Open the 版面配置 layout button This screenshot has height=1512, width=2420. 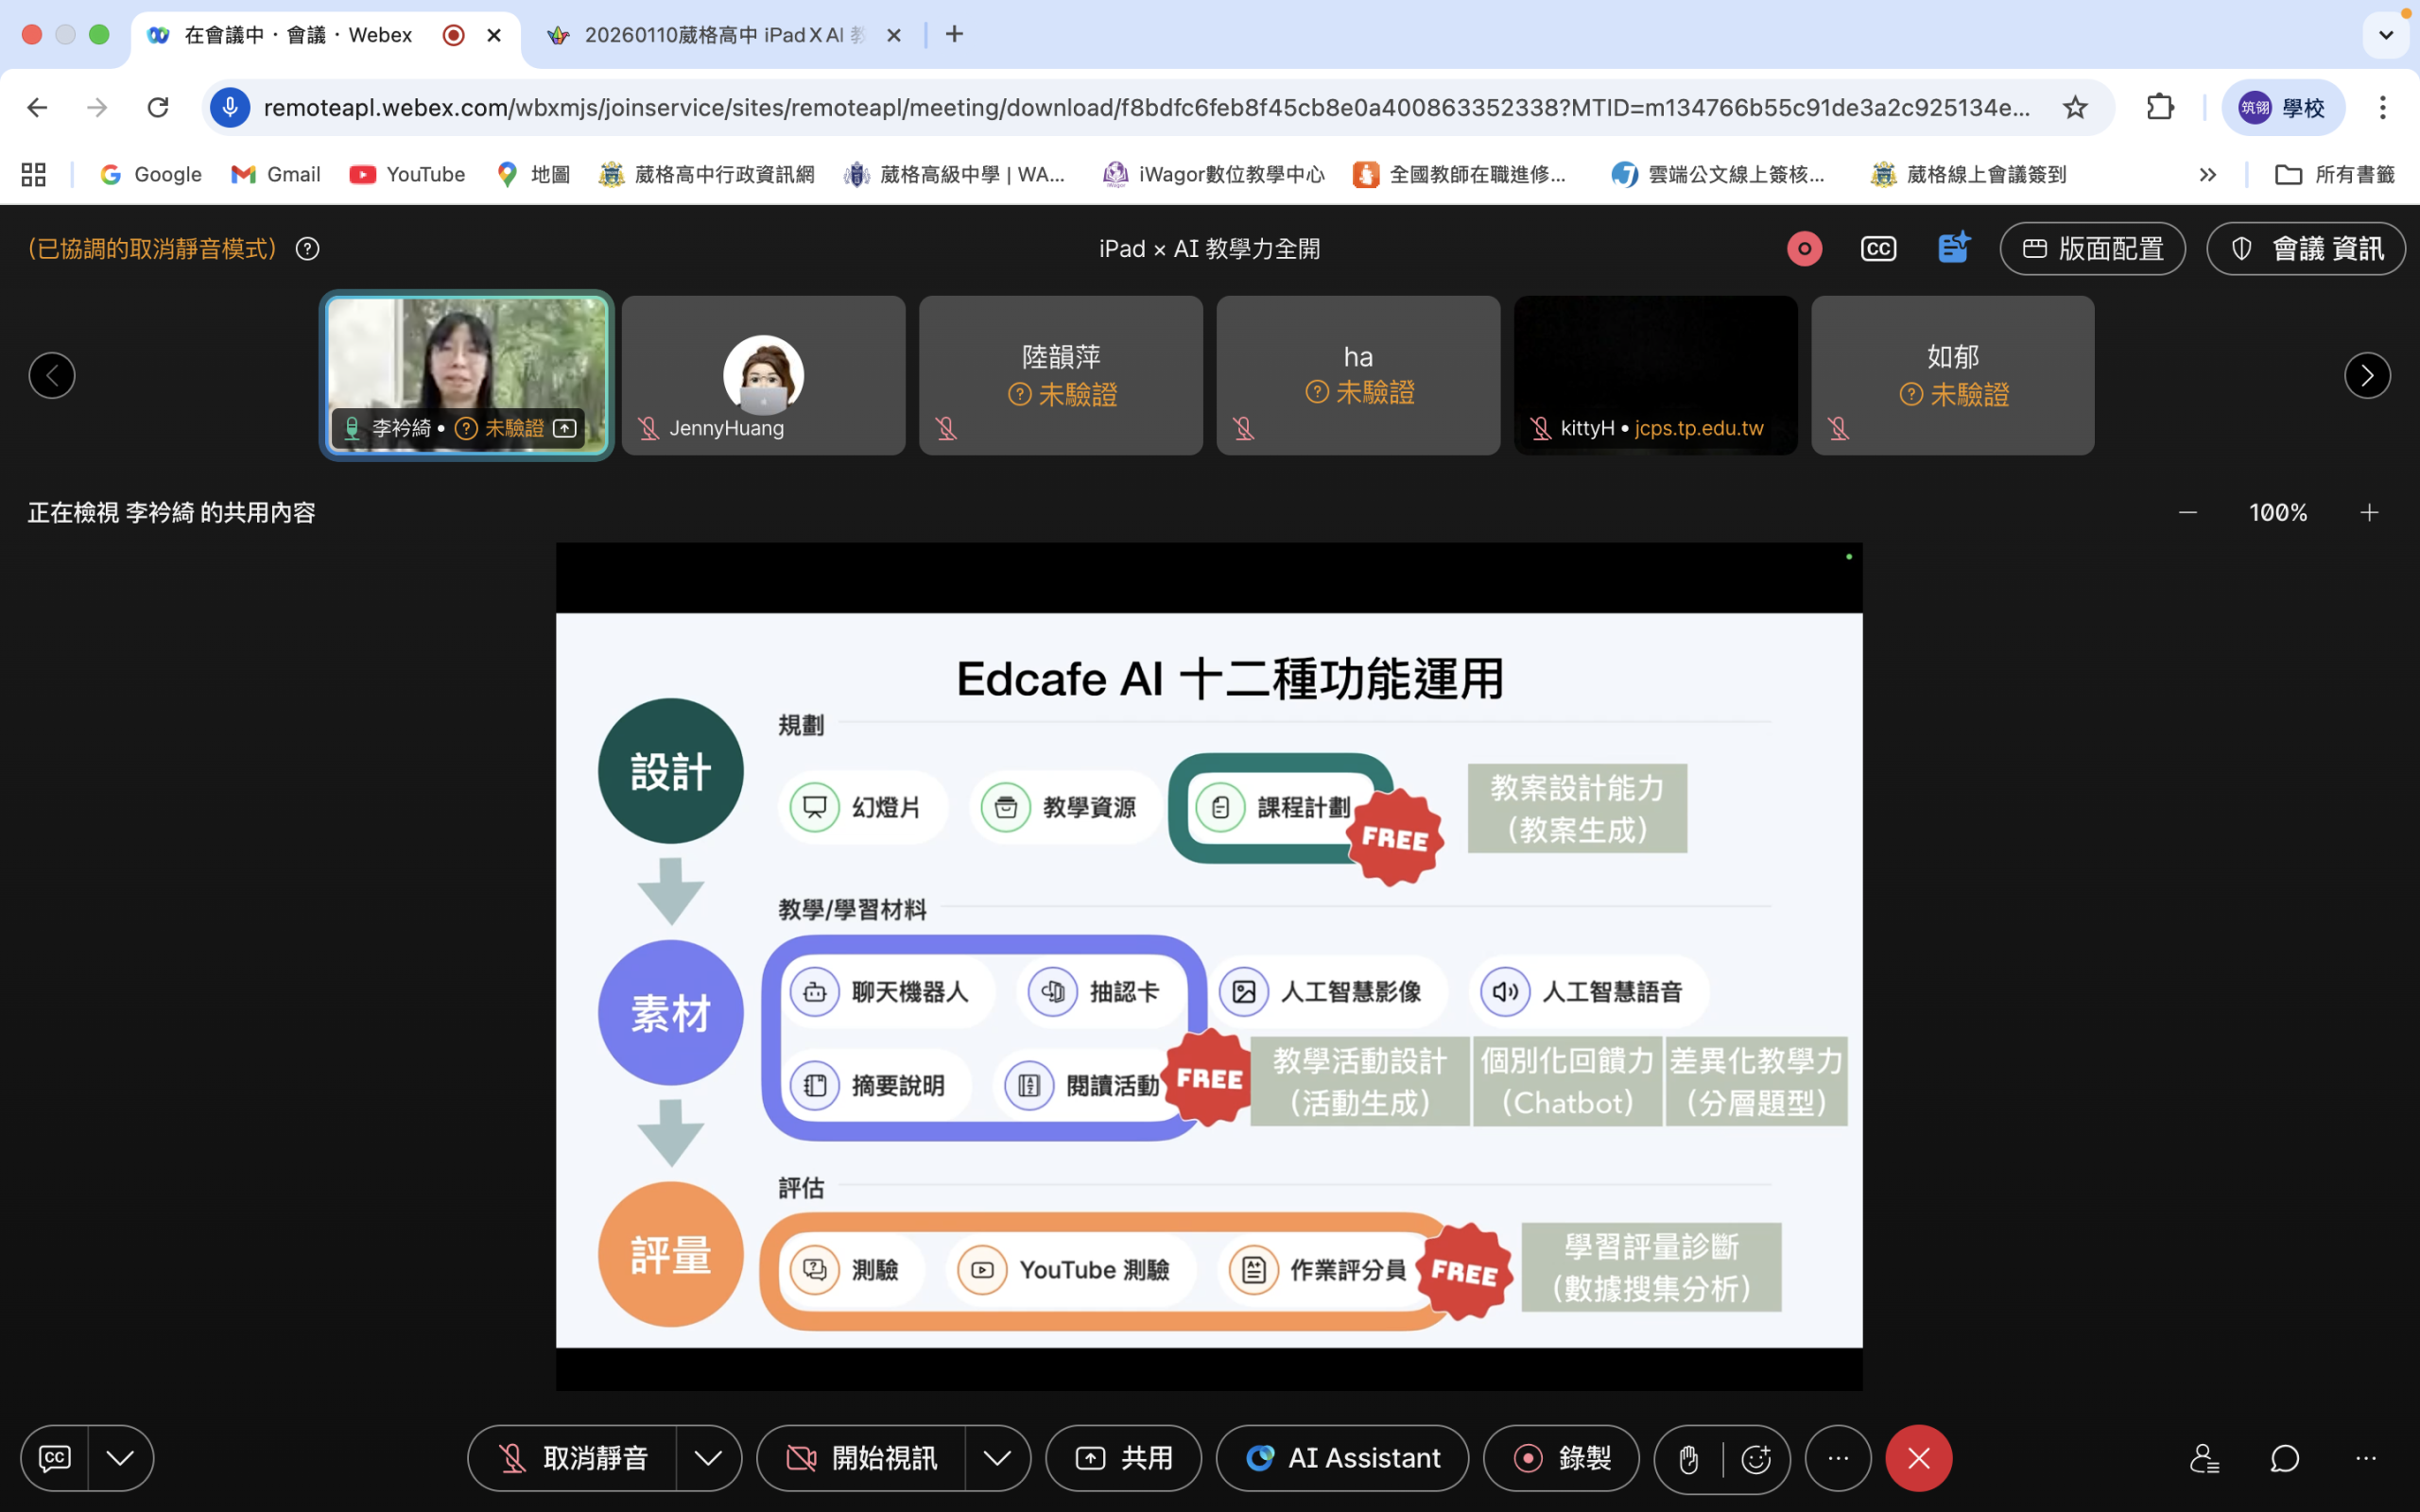coord(2092,248)
